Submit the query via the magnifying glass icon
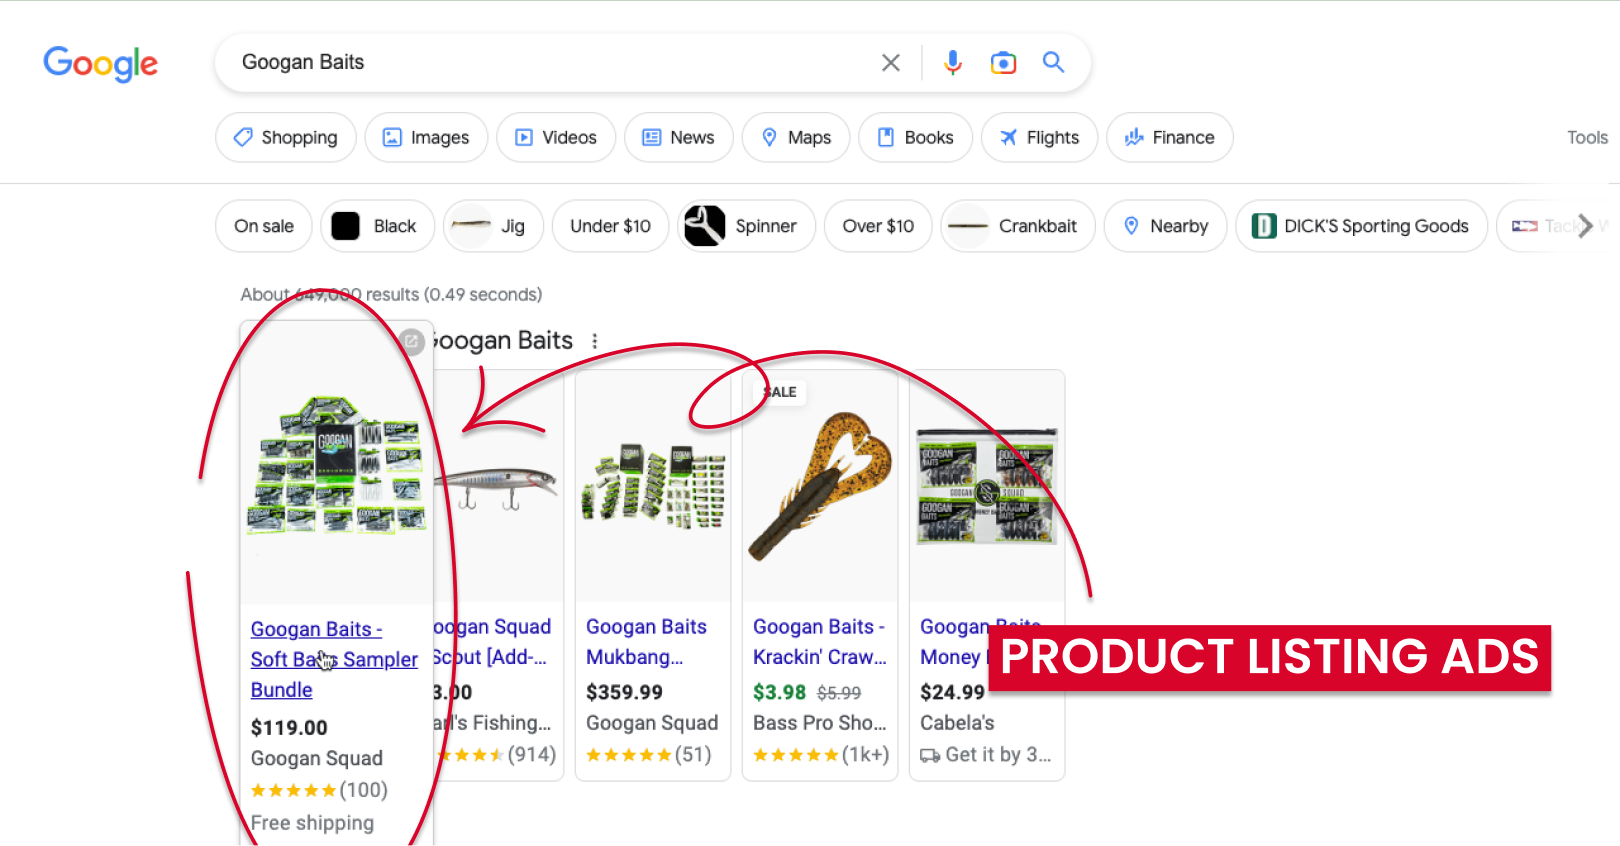Image resolution: width=1620 pixels, height=846 pixels. pos(1053,62)
